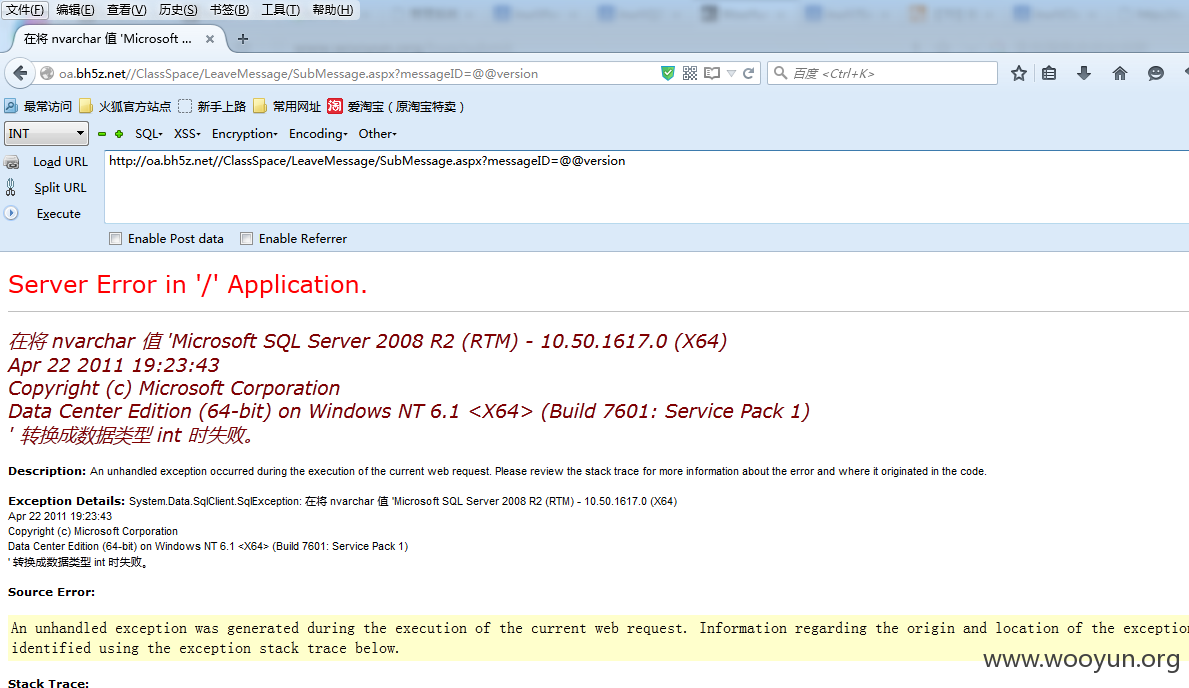Click Split URL button
1189x688 pixels.
point(60,187)
